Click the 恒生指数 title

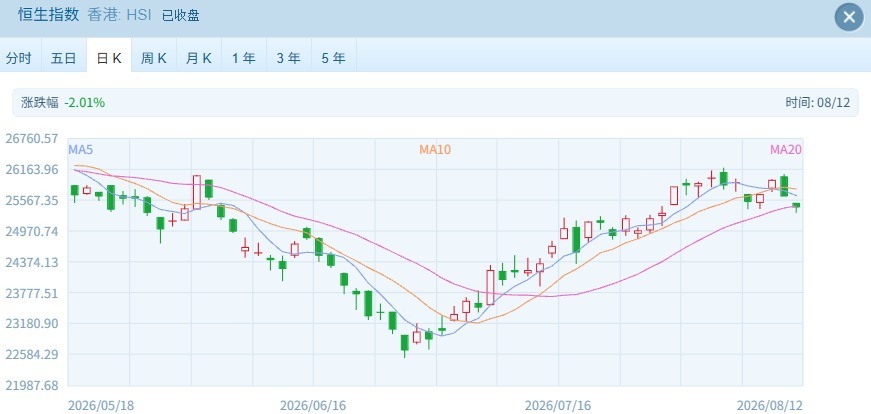tap(48, 15)
